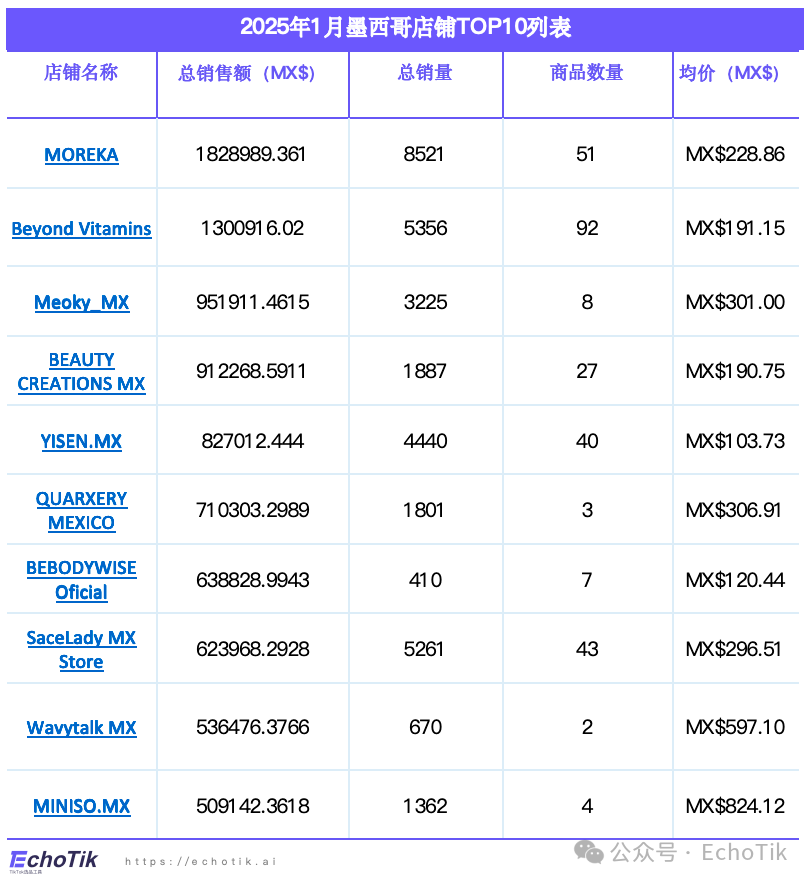
Task: Click the sales volume 1887
Action: 424,371
